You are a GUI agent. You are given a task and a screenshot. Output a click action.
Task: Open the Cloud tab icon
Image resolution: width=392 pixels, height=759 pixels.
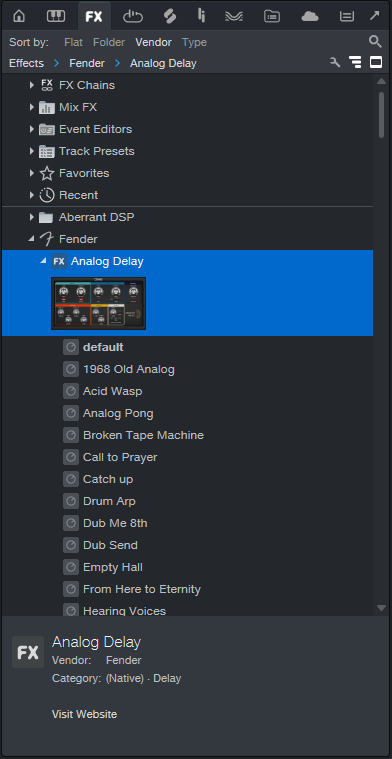click(x=310, y=16)
